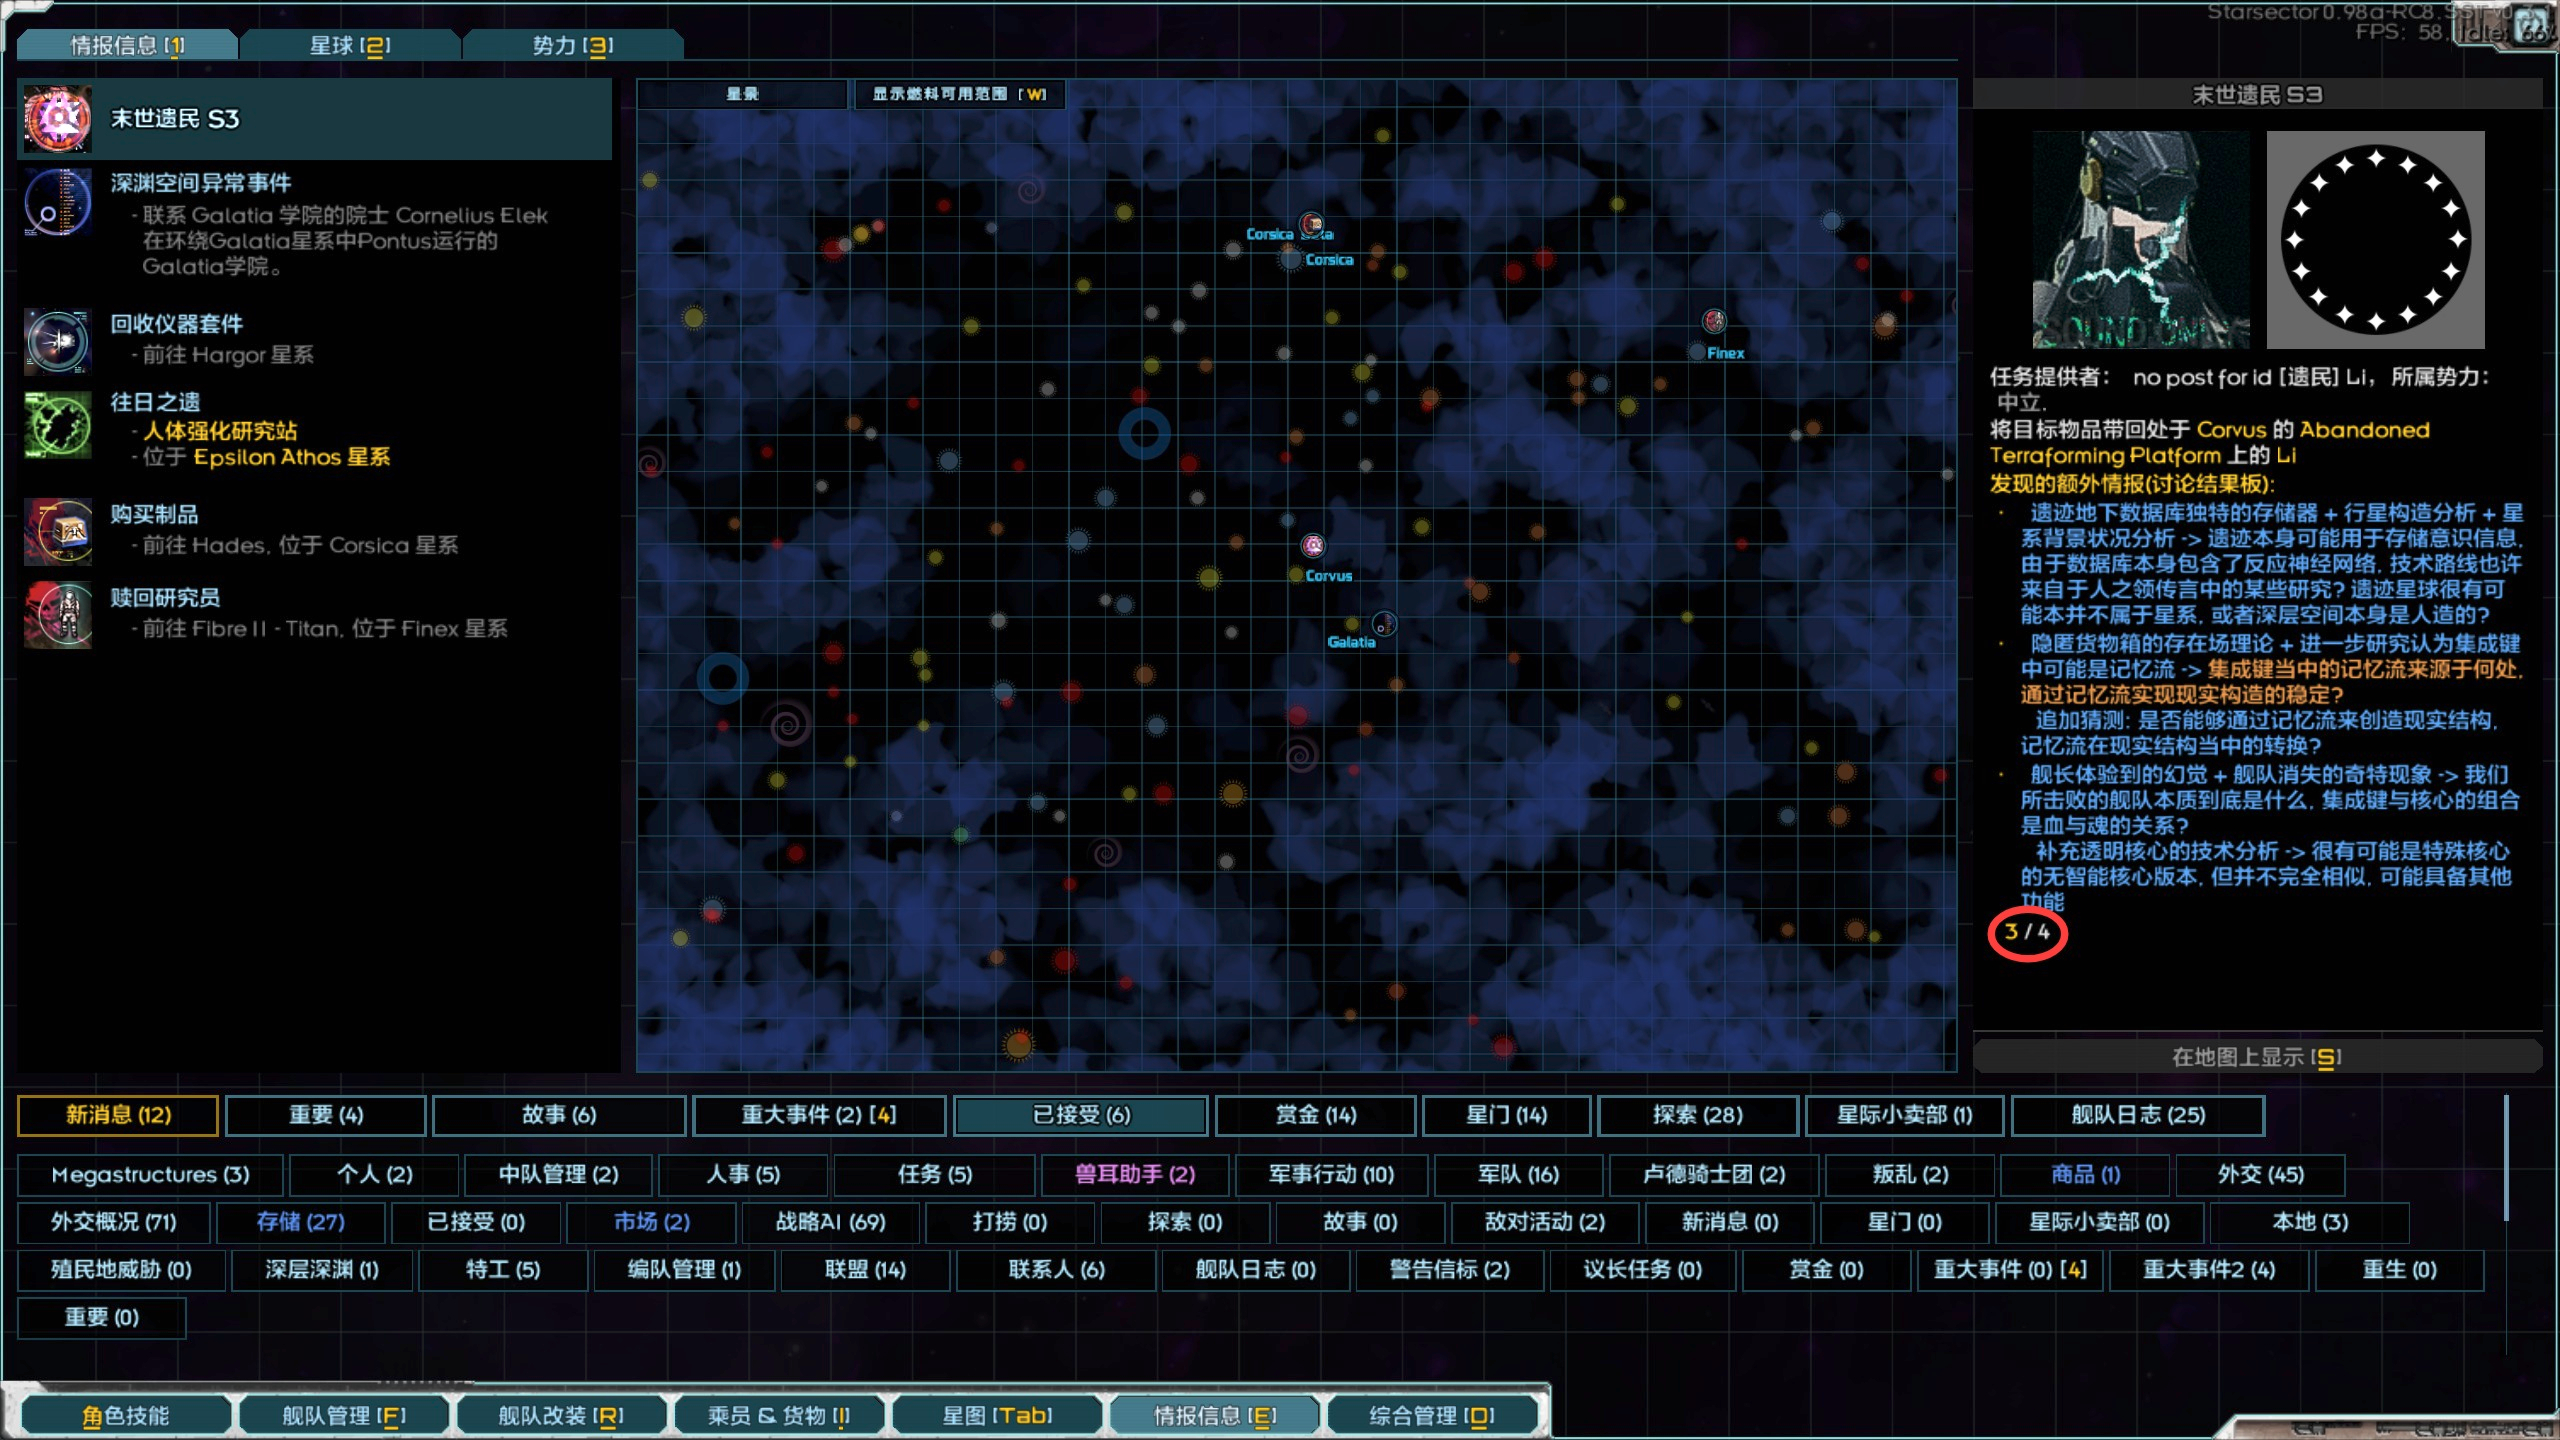The height and width of the screenshot is (1440, 2560).
Task: Toggle fuel range display button [W]
Action: tap(958, 94)
